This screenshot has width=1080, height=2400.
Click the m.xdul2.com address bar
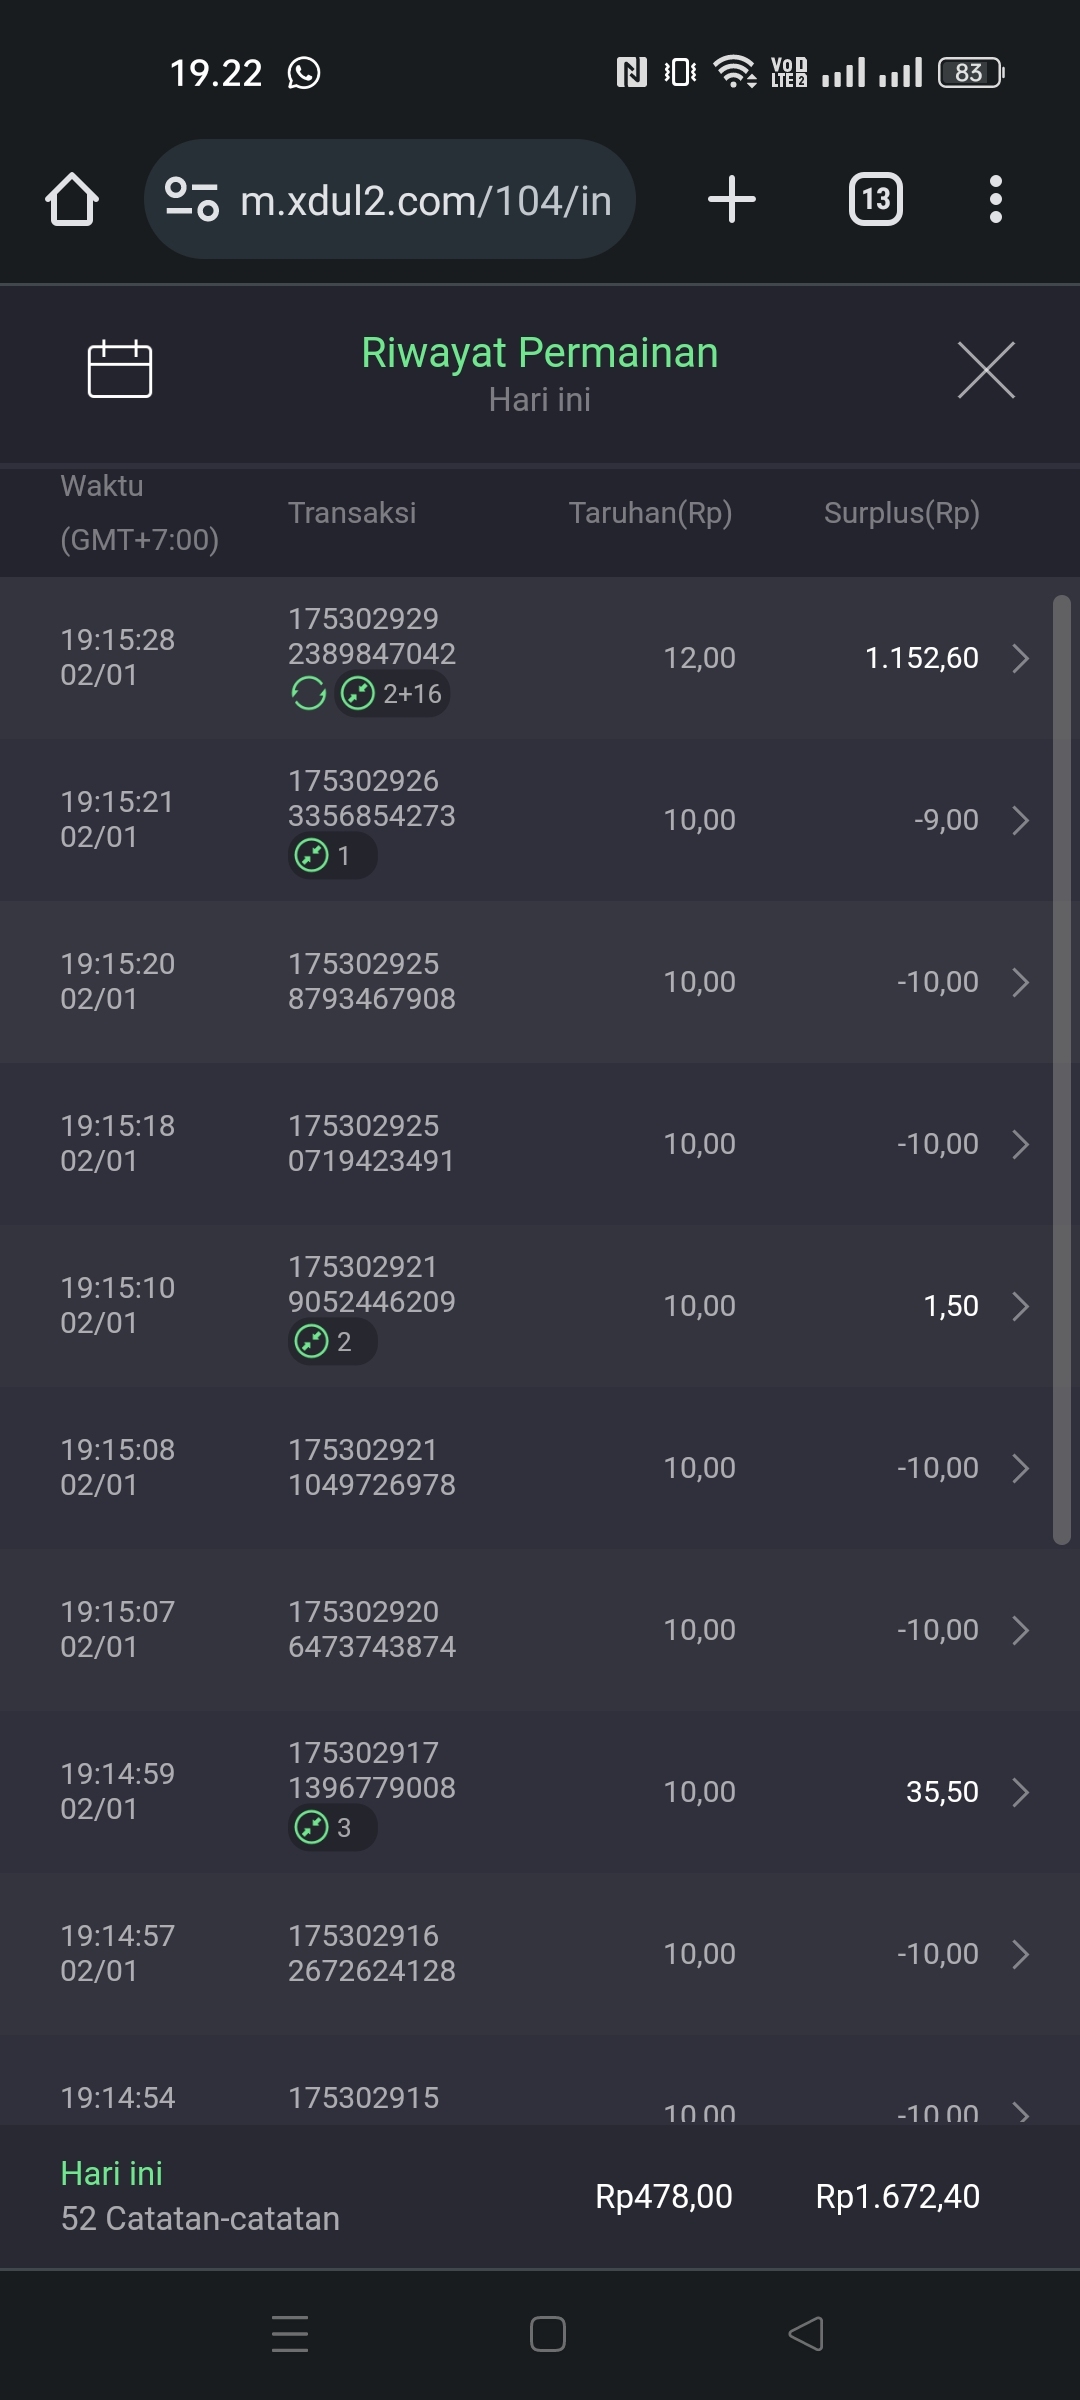pos(425,201)
